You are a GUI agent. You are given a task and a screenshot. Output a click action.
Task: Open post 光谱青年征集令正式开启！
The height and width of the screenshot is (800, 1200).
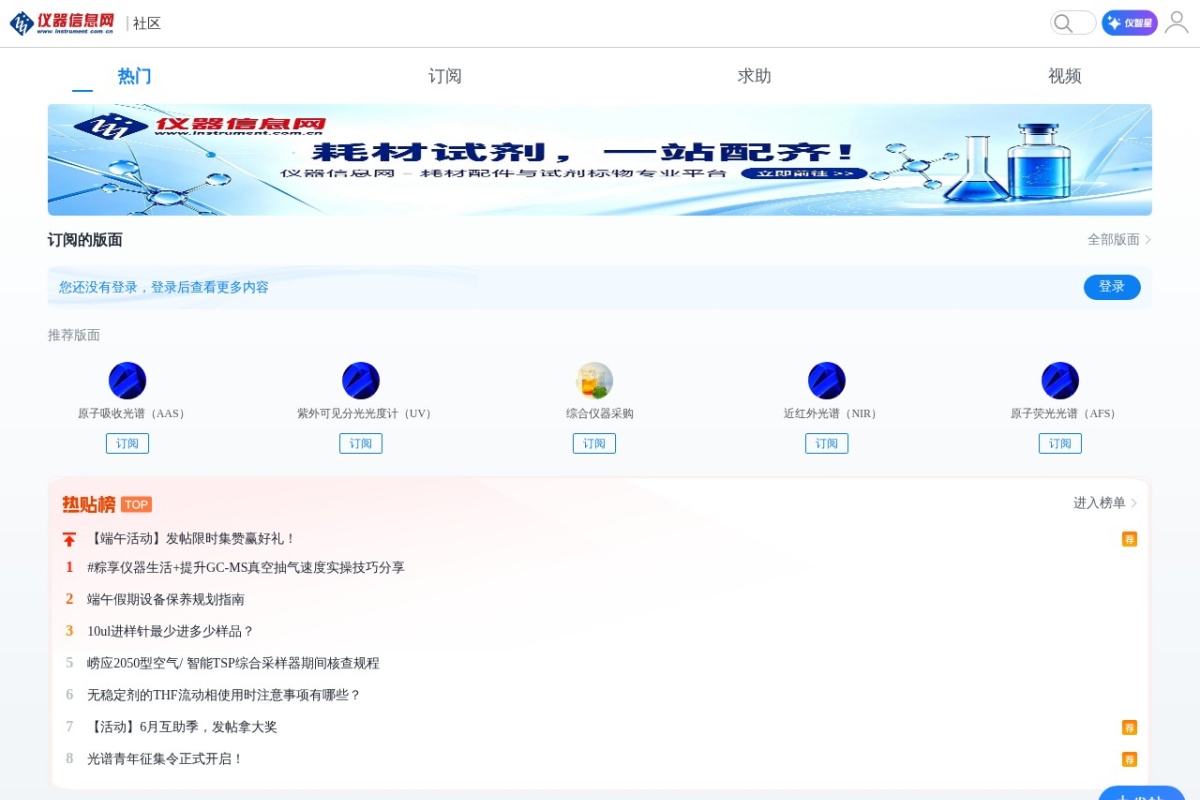click(165, 759)
